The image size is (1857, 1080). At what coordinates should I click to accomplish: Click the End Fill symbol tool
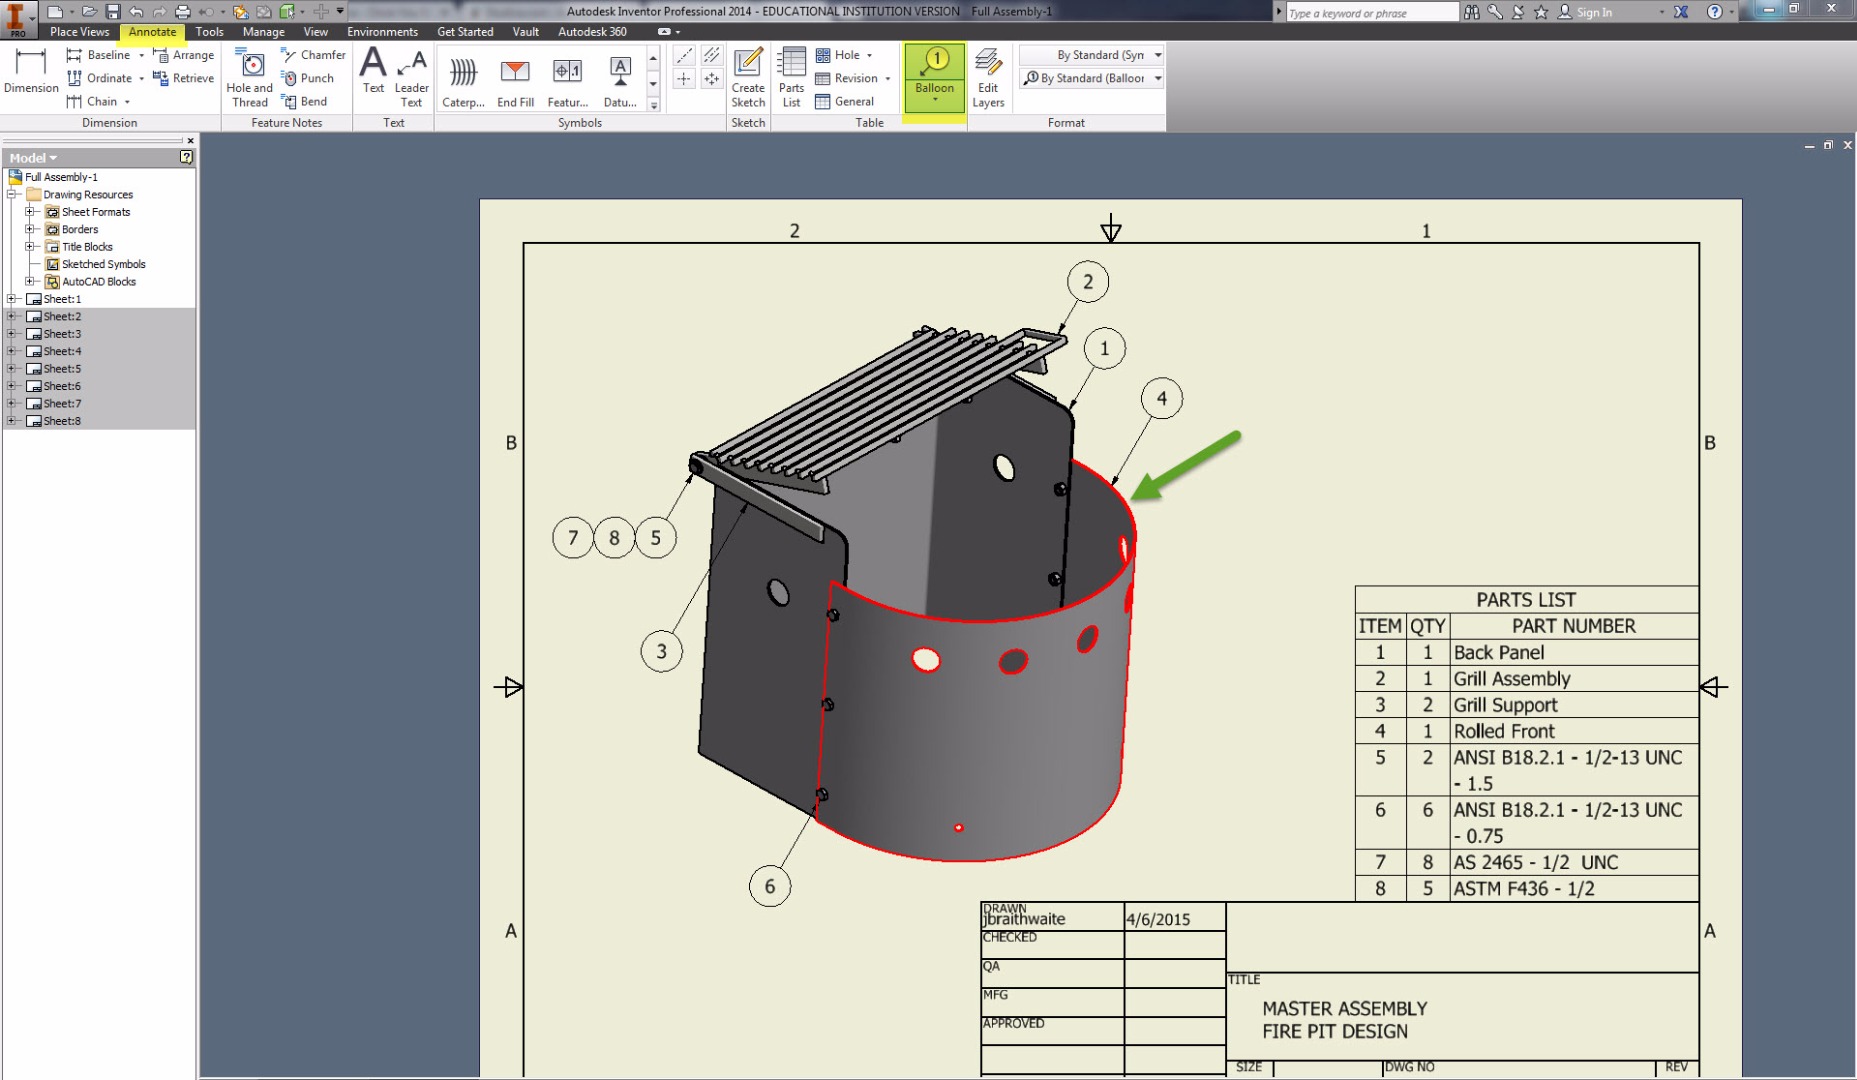pyautogui.click(x=515, y=80)
